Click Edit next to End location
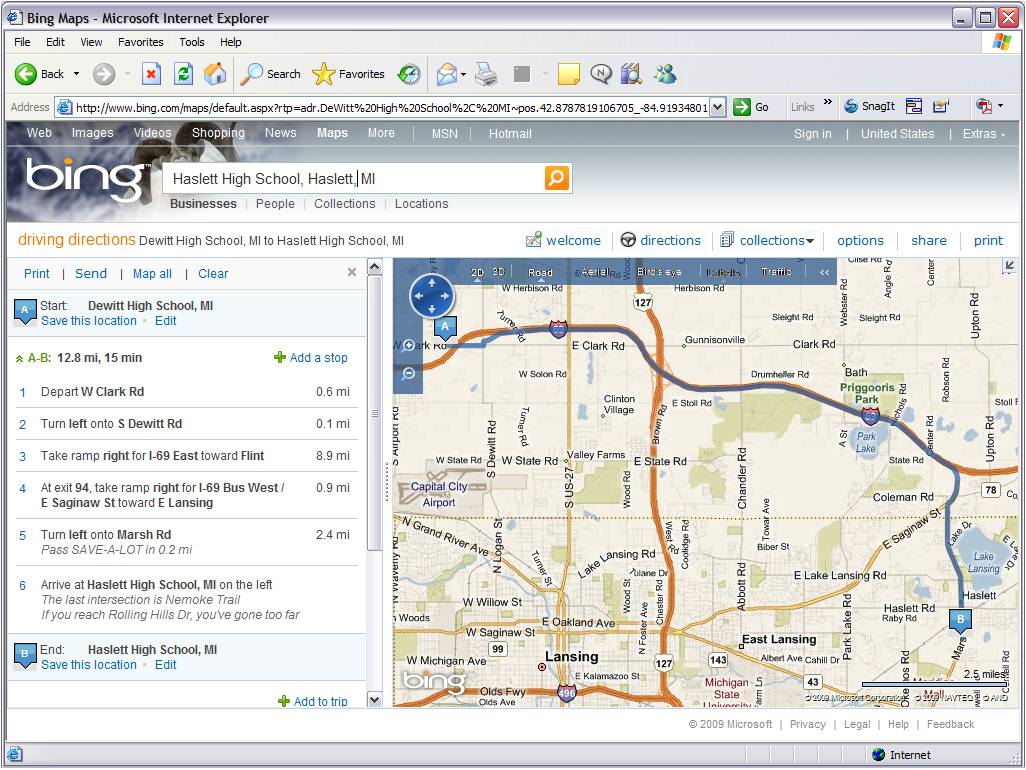 [x=166, y=665]
